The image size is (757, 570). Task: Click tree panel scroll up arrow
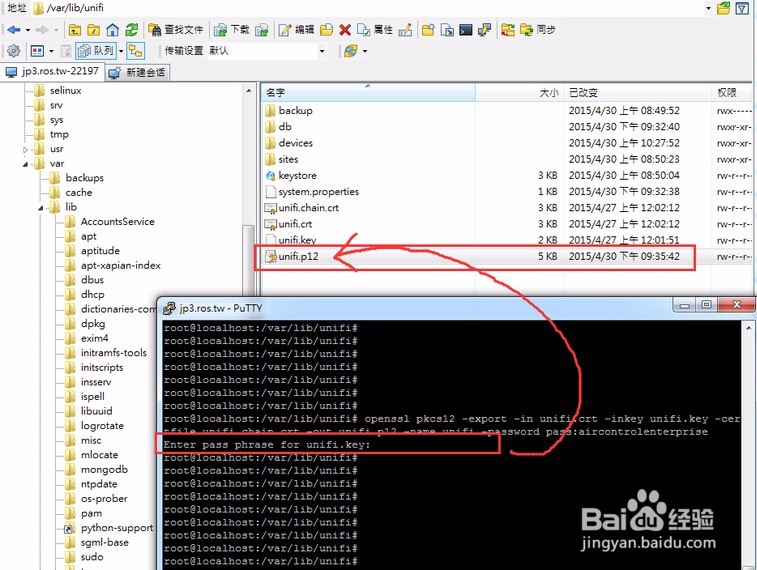point(249,90)
